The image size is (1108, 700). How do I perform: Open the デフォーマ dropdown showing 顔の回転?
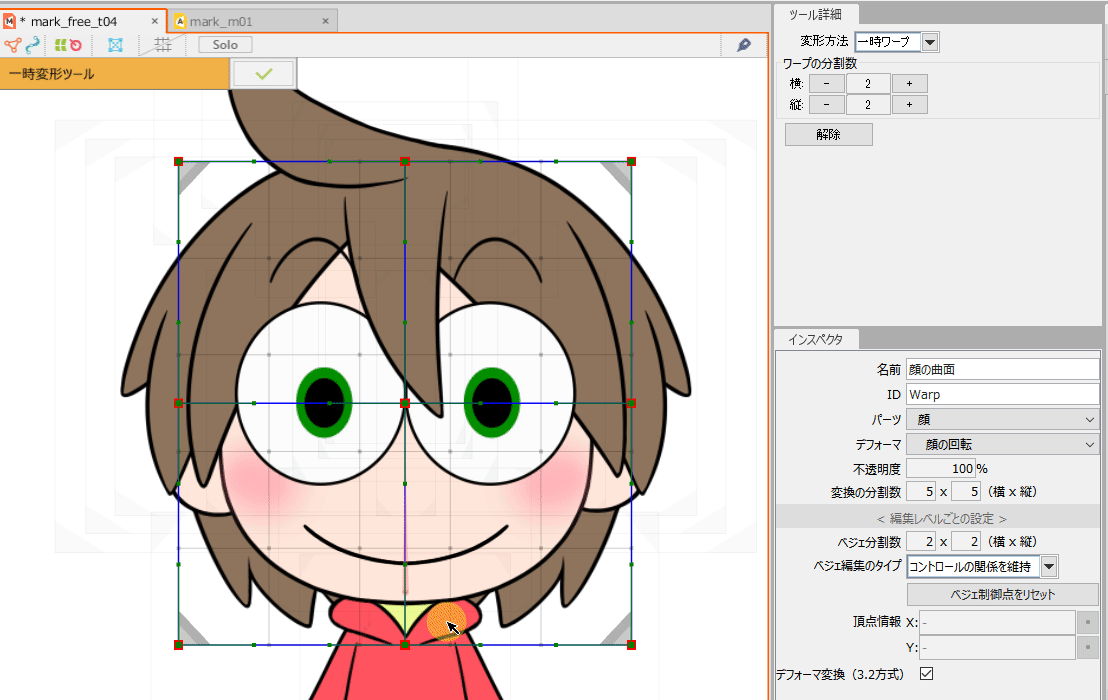1002,445
